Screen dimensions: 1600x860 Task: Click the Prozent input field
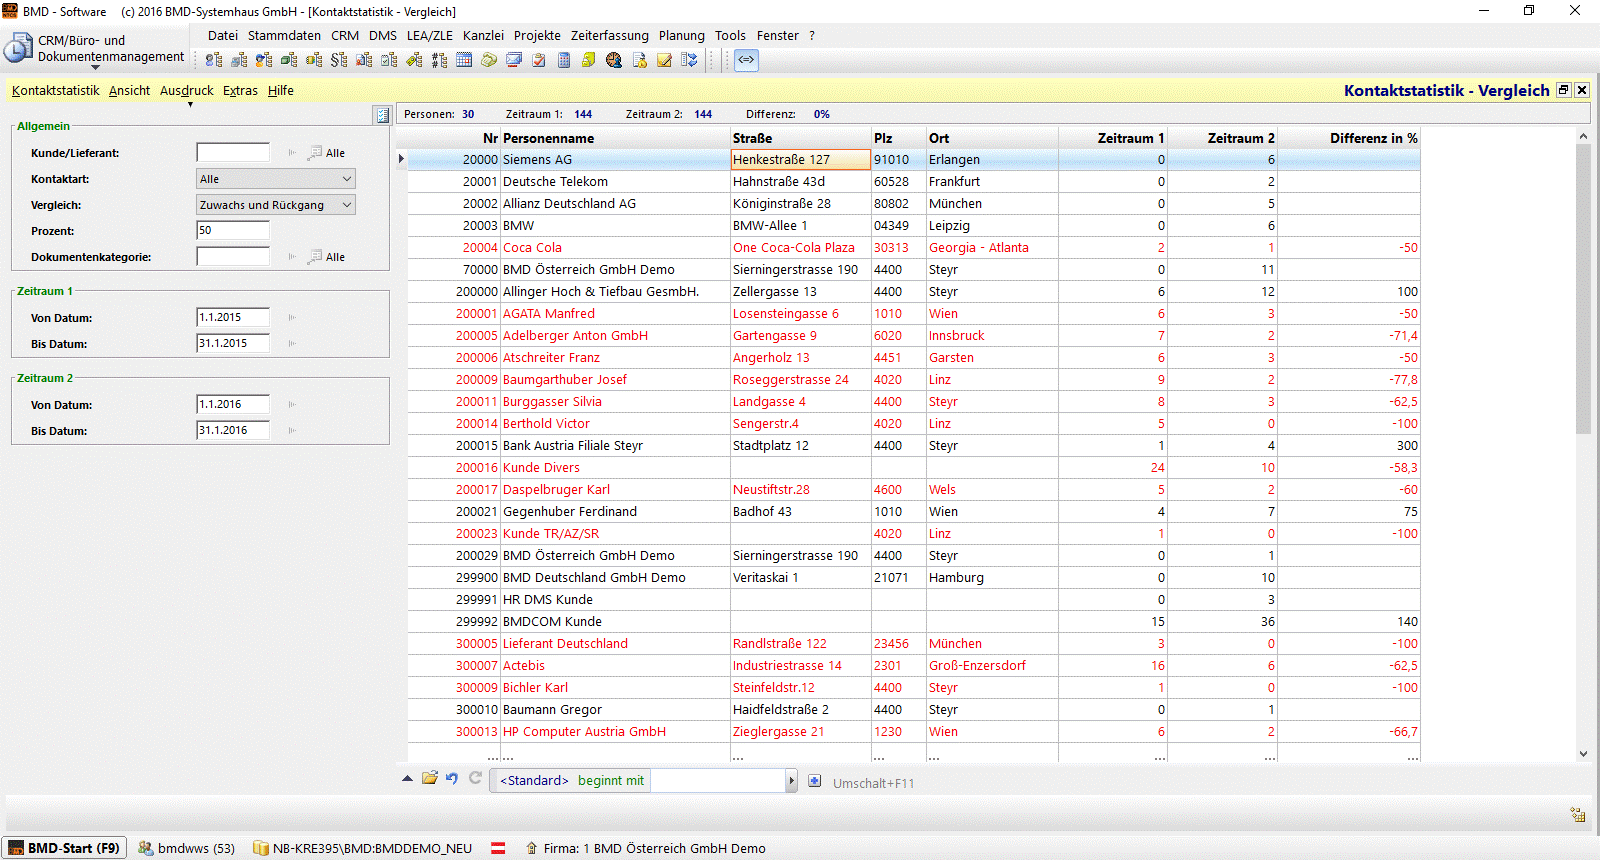pos(233,230)
